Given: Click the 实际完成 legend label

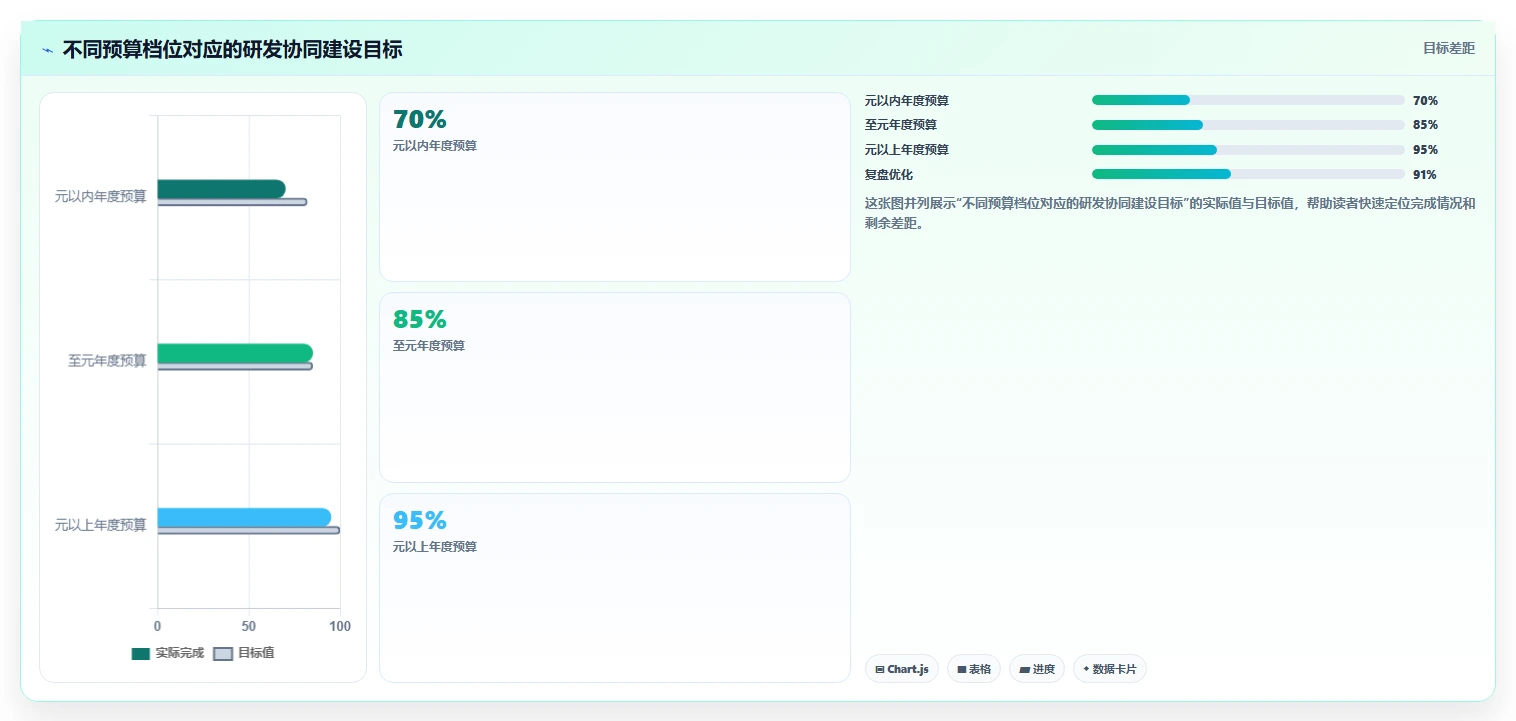Looking at the screenshot, I should 180,653.
